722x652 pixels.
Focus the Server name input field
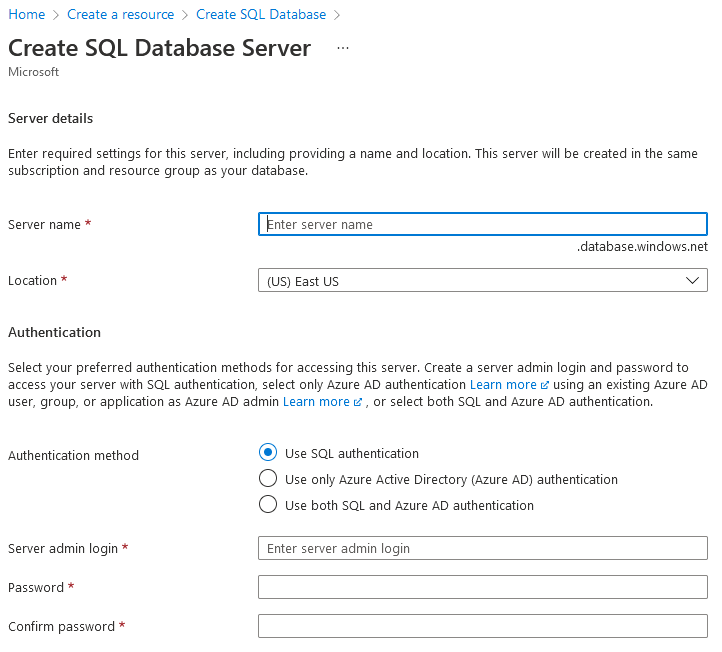pyautogui.click(x=483, y=224)
